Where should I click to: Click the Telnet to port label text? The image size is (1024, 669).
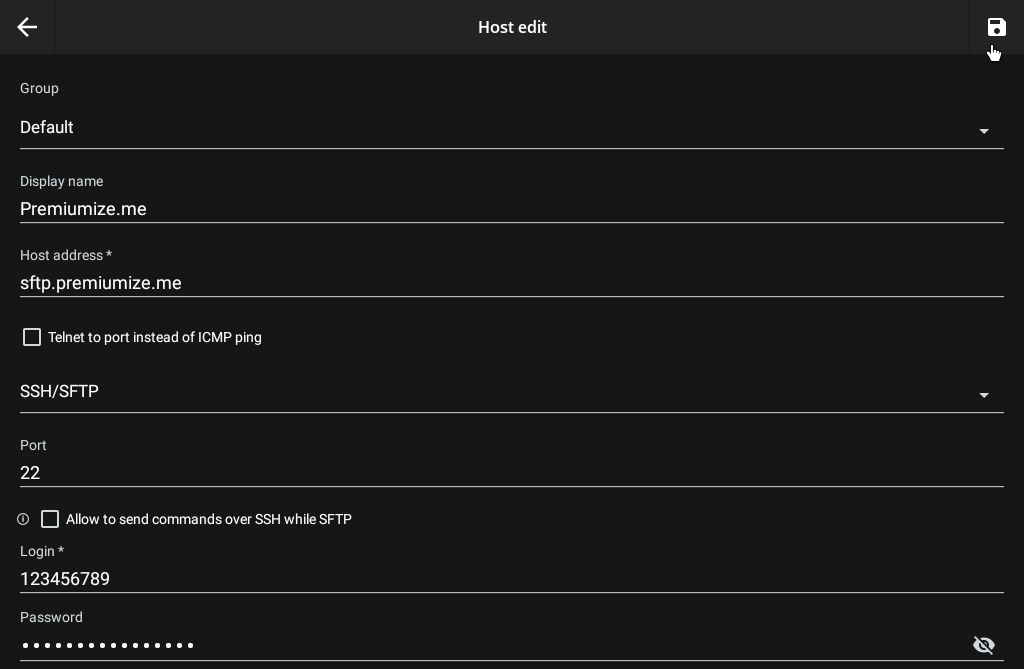(x=155, y=337)
